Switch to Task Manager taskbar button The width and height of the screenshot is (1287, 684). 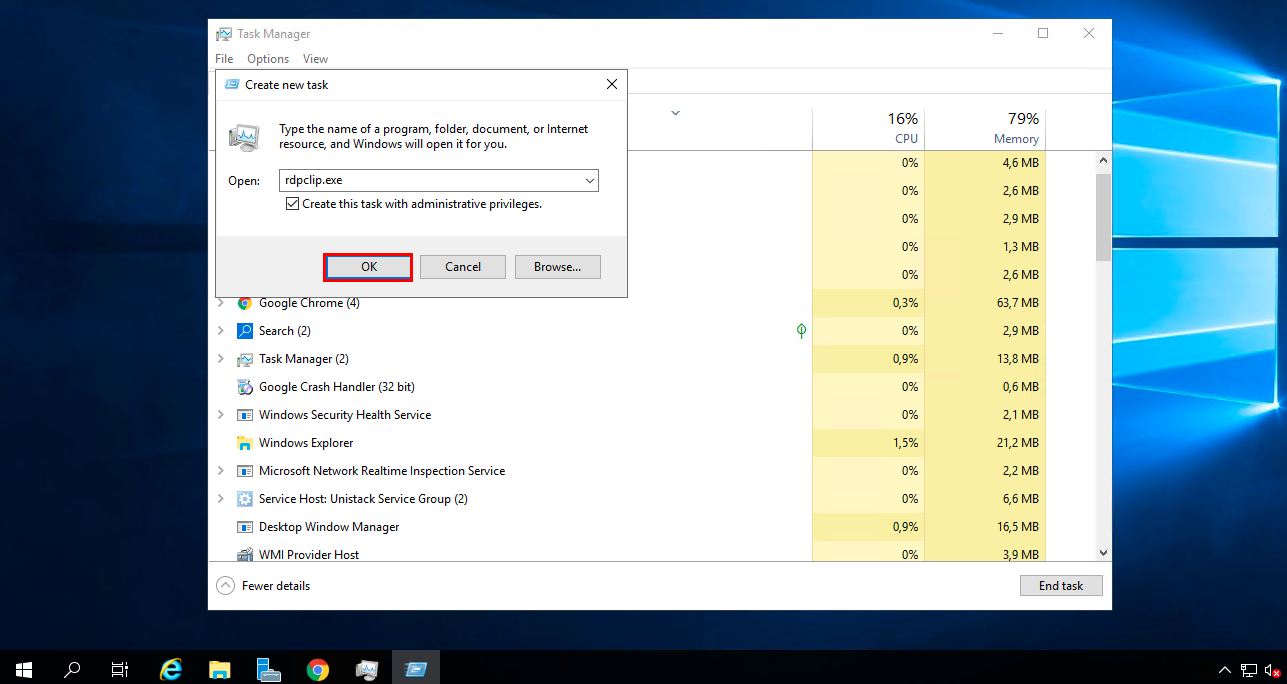[x=367, y=669]
